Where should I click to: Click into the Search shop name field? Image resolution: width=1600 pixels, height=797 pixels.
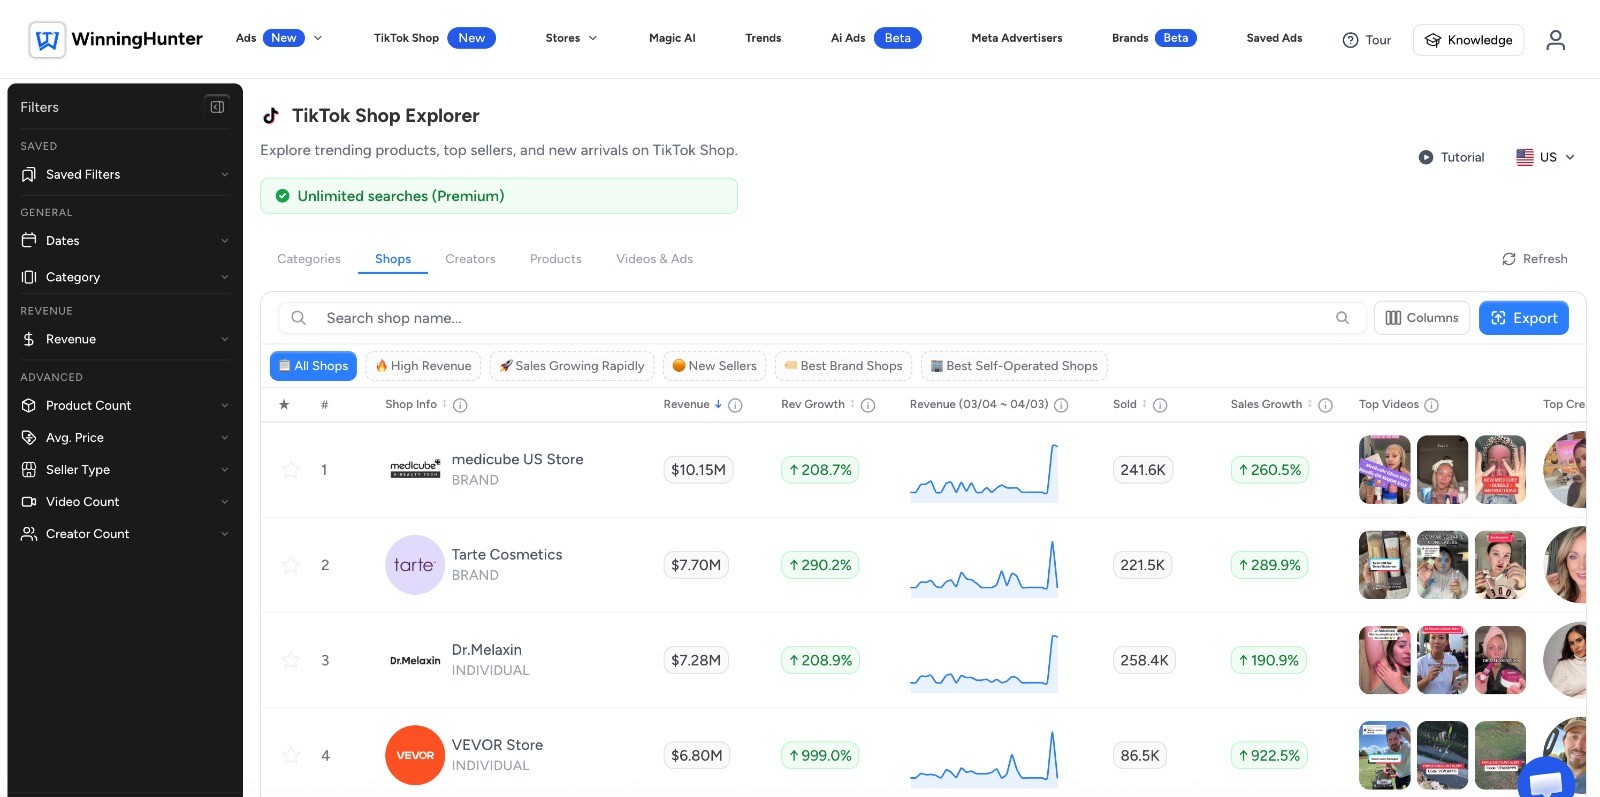click(820, 318)
